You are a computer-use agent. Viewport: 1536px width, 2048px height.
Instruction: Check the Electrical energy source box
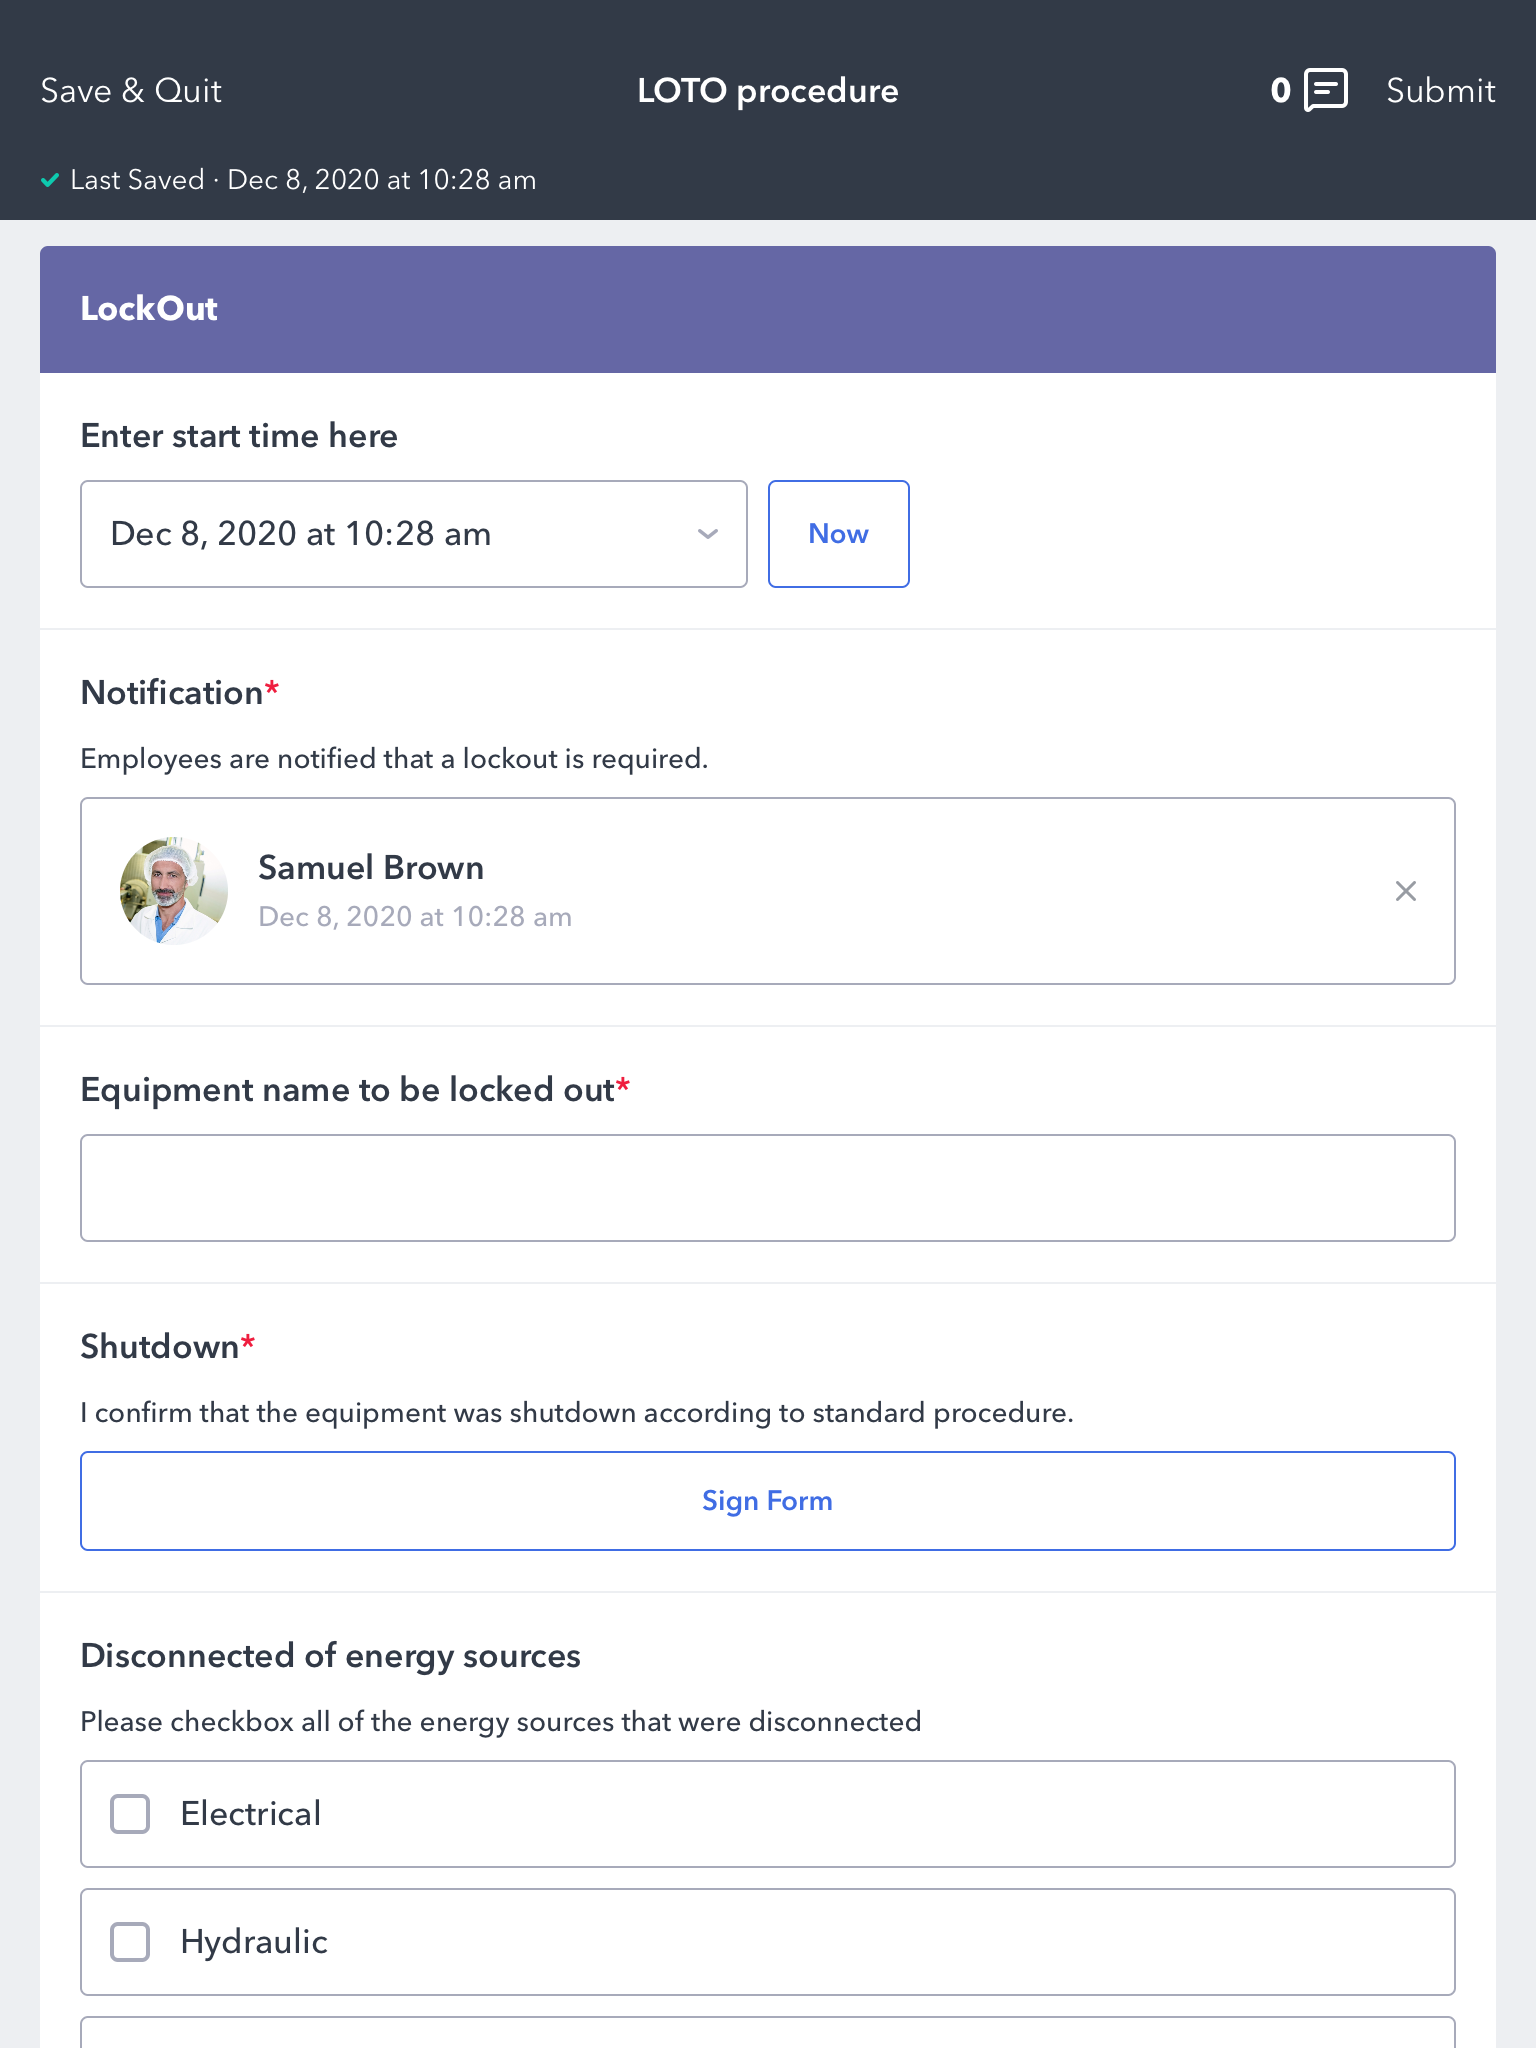pyautogui.click(x=130, y=1814)
